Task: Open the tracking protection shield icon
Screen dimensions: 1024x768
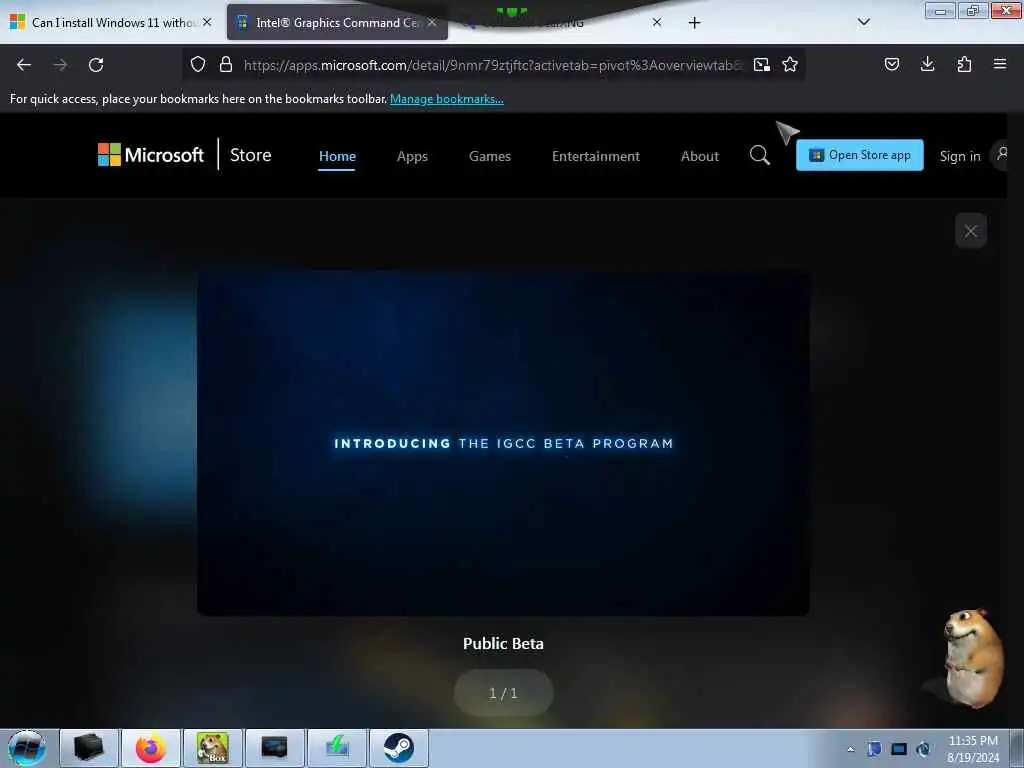Action: point(198,64)
